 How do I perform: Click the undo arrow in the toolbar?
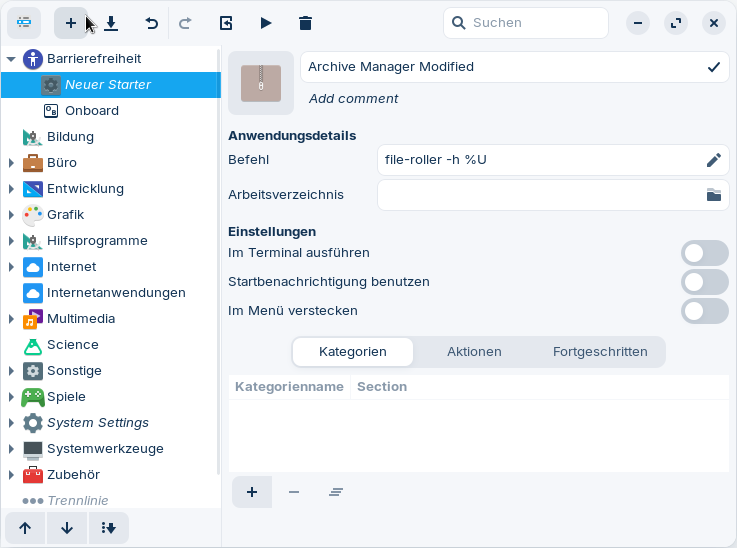[x=151, y=23]
